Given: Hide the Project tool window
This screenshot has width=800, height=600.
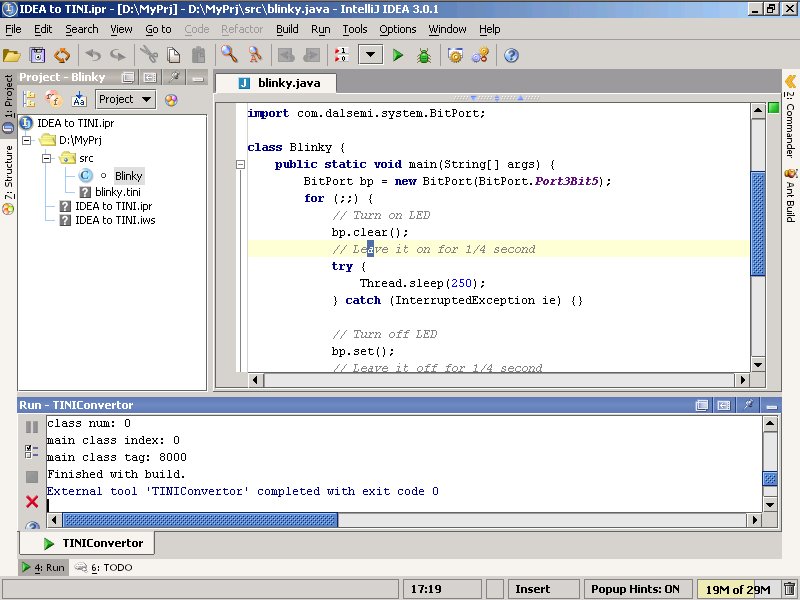Looking at the screenshot, I should click(x=197, y=78).
